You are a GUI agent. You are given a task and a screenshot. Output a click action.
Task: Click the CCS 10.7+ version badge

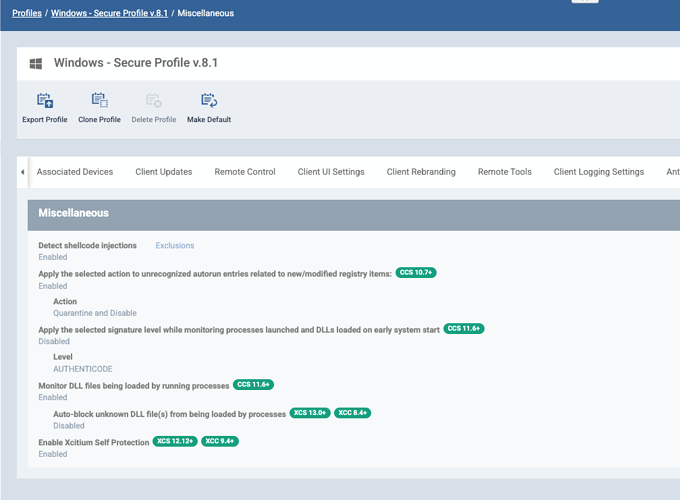pyautogui.click(x=416, y=273)
